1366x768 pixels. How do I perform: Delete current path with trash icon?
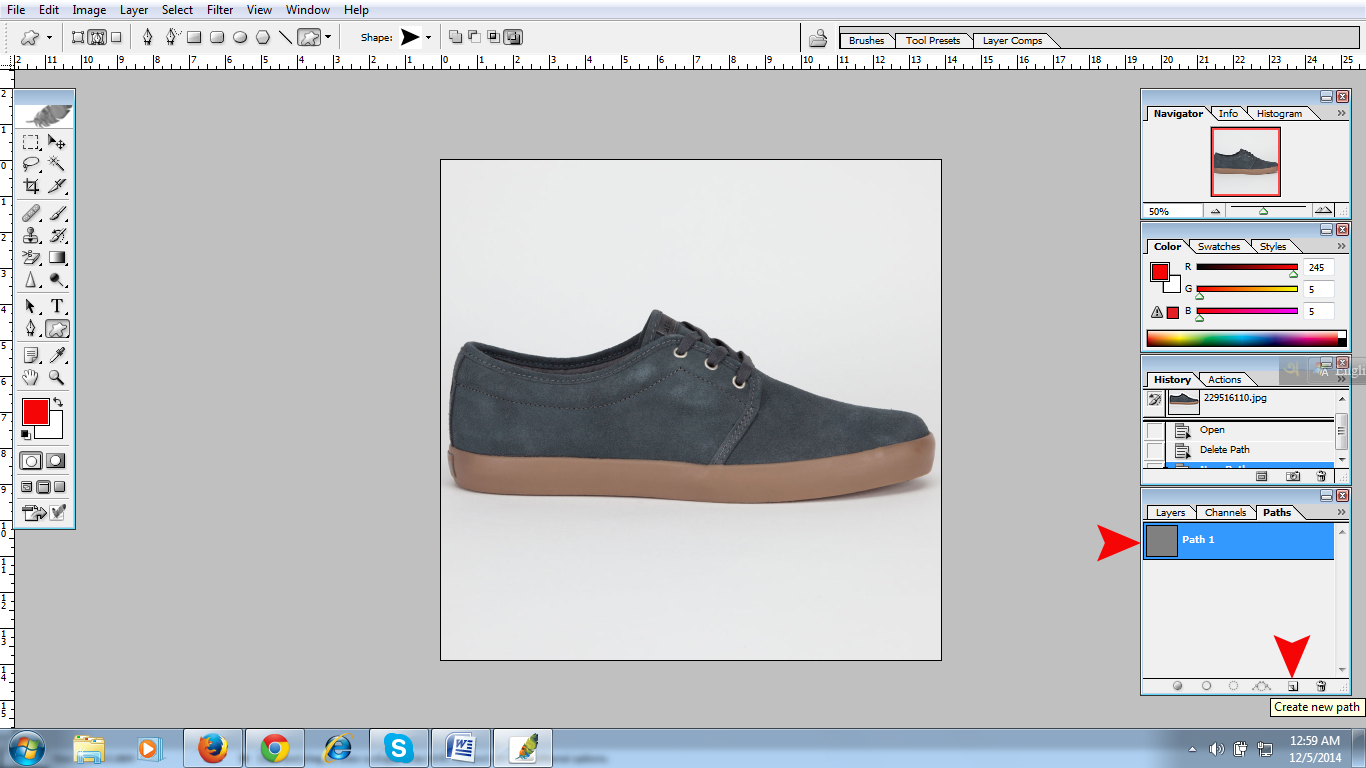[1321, 686]
